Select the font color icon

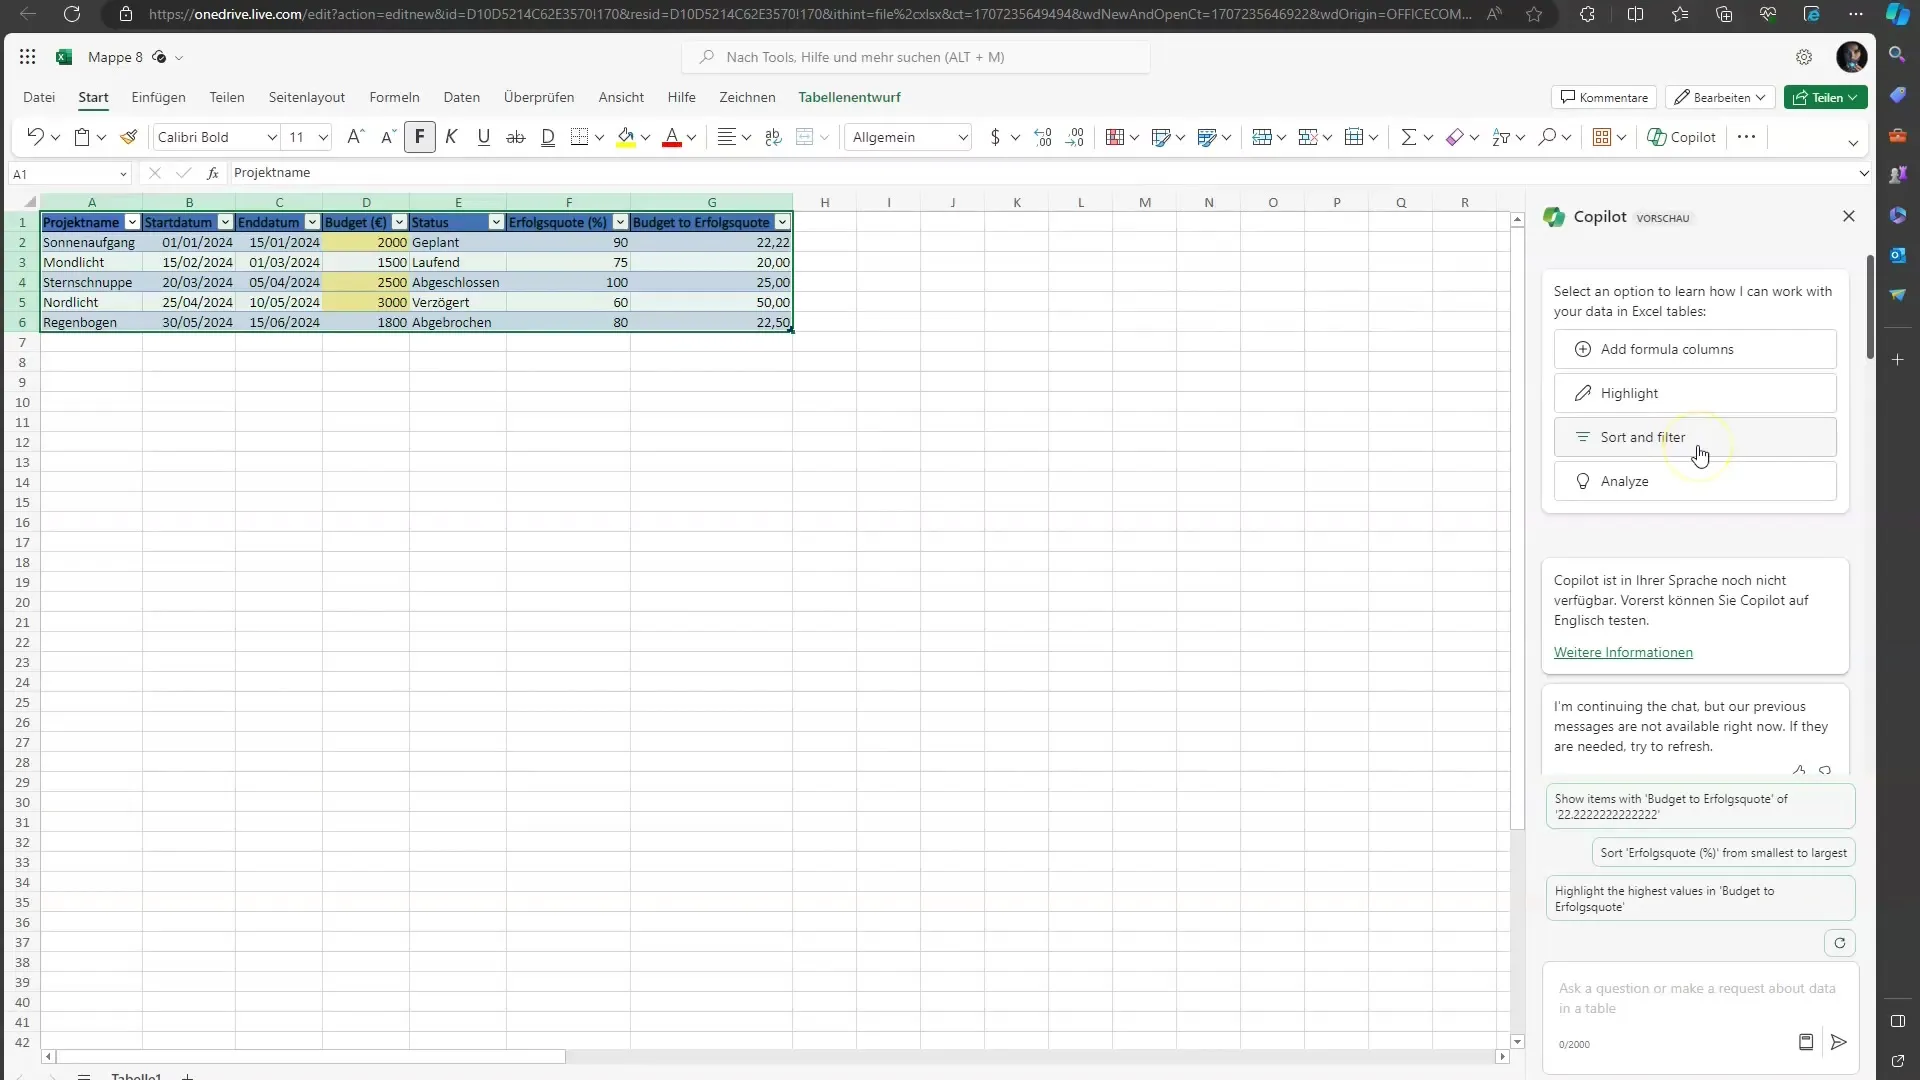673,137
